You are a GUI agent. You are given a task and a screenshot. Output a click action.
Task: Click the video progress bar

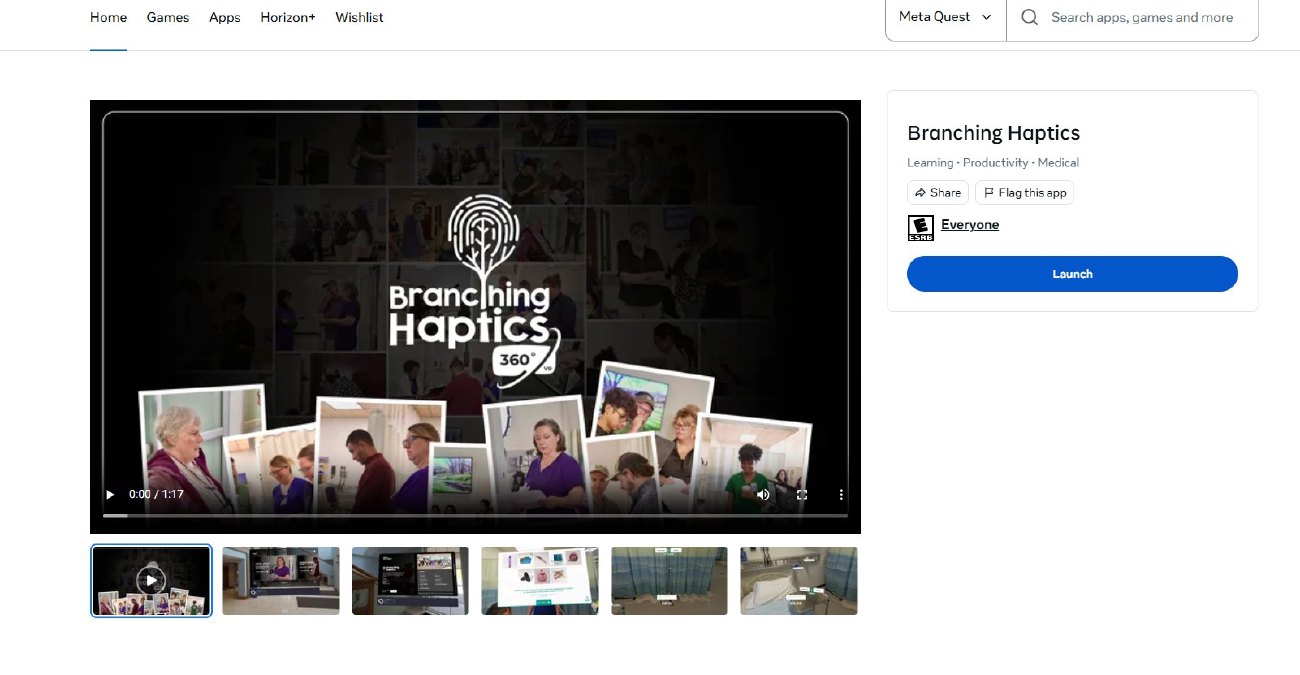tap(475, 515)
